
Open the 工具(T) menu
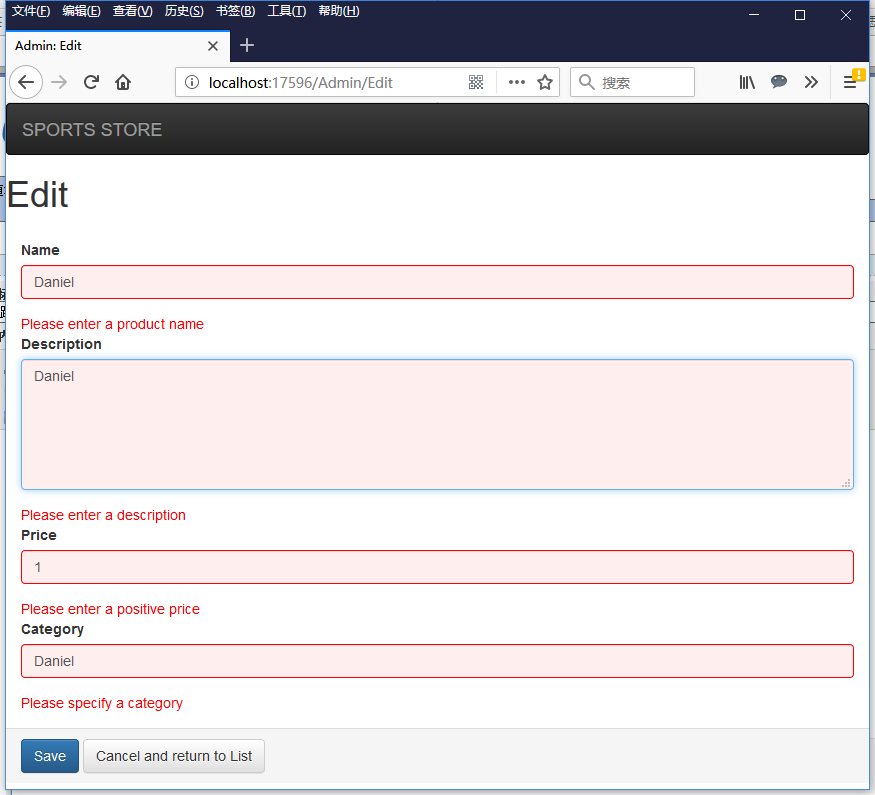point(287,11)
